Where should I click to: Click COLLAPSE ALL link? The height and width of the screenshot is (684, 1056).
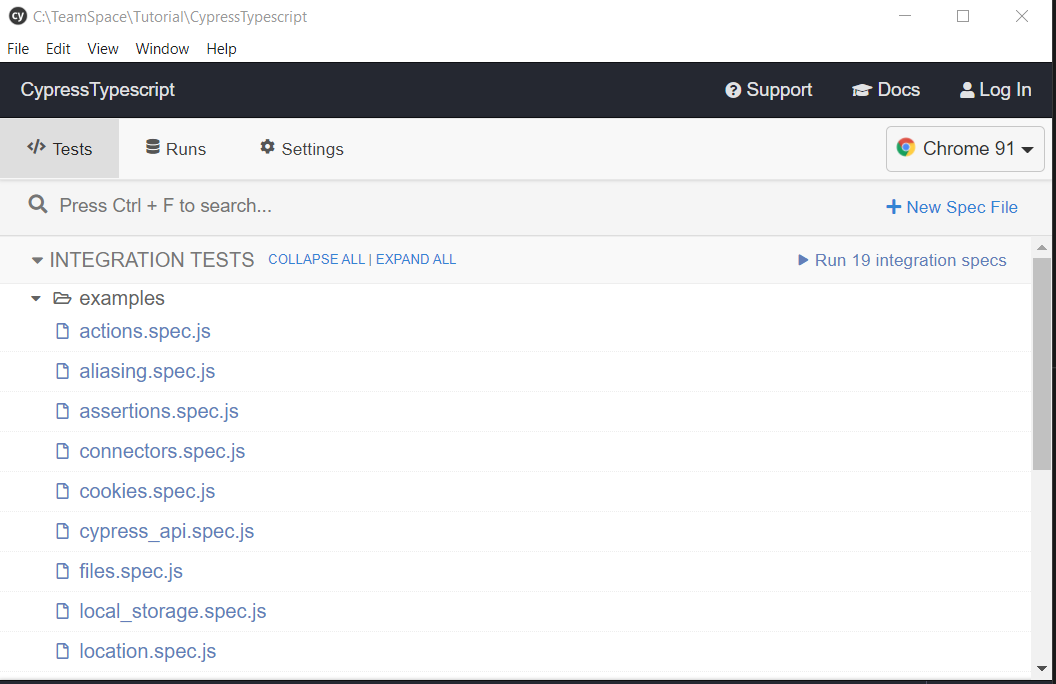click(x=317, y=259)
